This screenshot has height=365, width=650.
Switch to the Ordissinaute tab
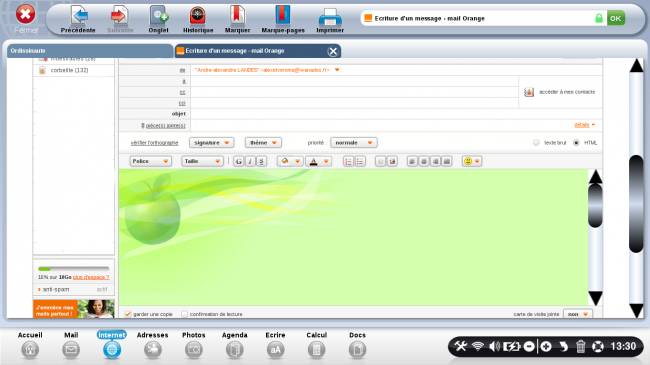pyautogui.click(x=90, y=51)
